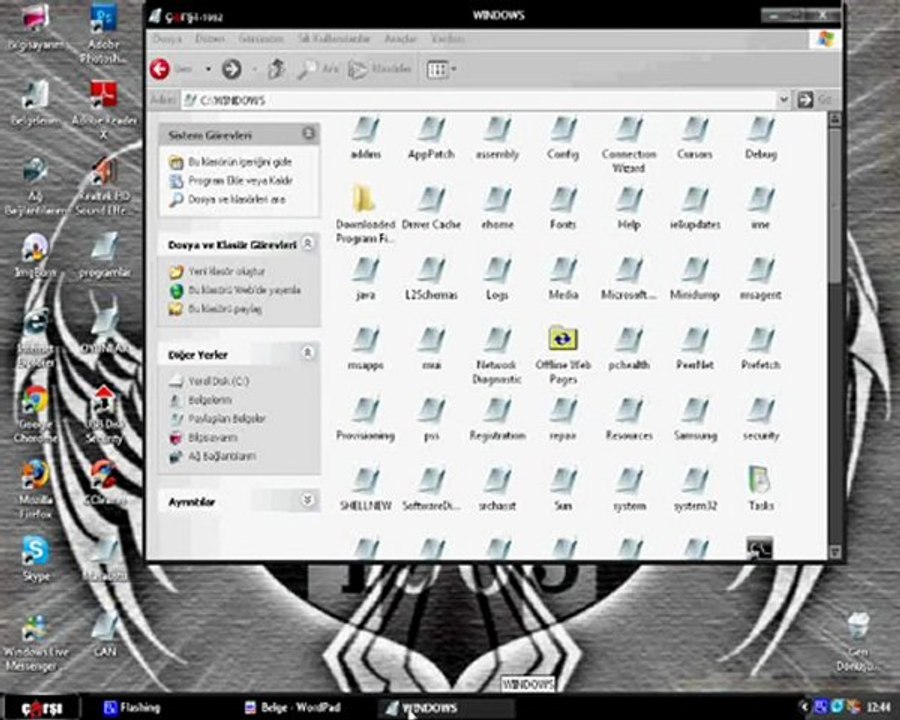This screenshot has height=720, width=900.
Task: Open the Back button history dropdown
Action: click(208, 69)
